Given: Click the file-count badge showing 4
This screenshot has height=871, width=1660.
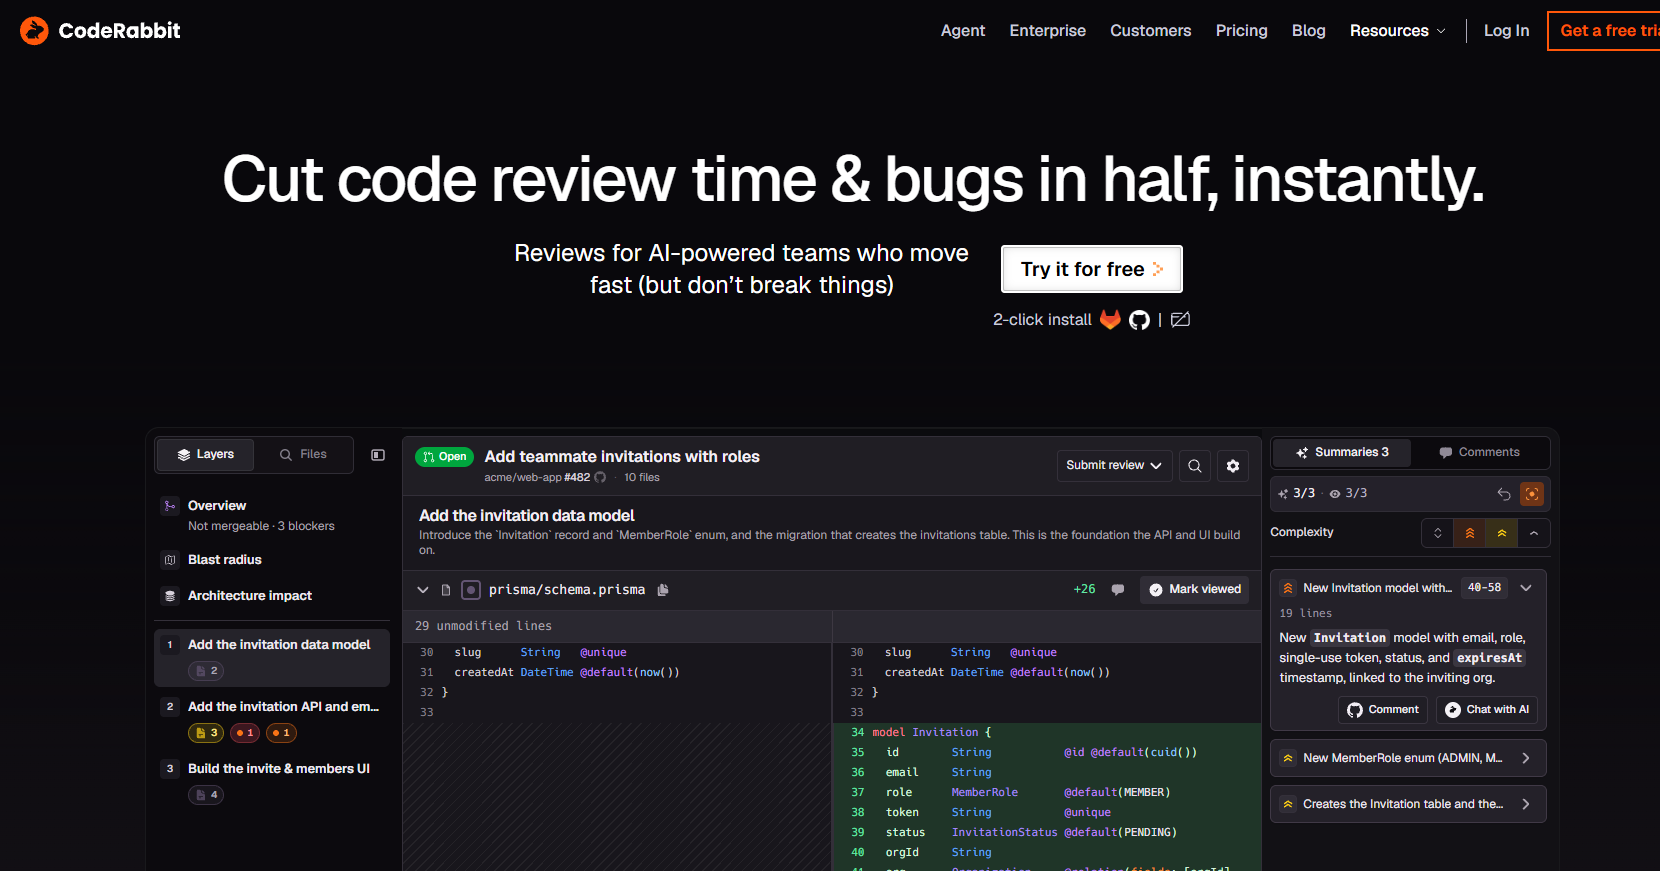Looking at the screenshot, I should 206,795.
